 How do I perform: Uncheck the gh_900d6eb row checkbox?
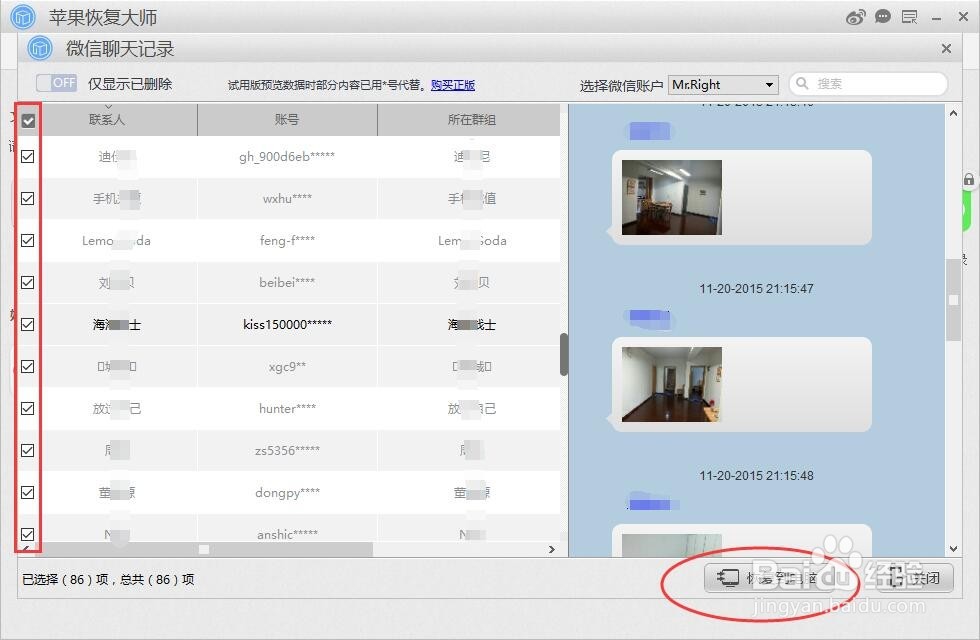click(x=28, y=156)
